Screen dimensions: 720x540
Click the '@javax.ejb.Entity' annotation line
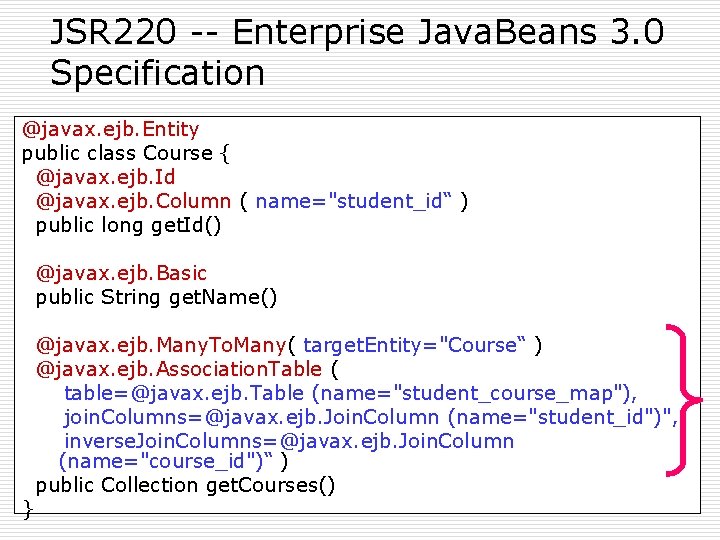[110, 129]
